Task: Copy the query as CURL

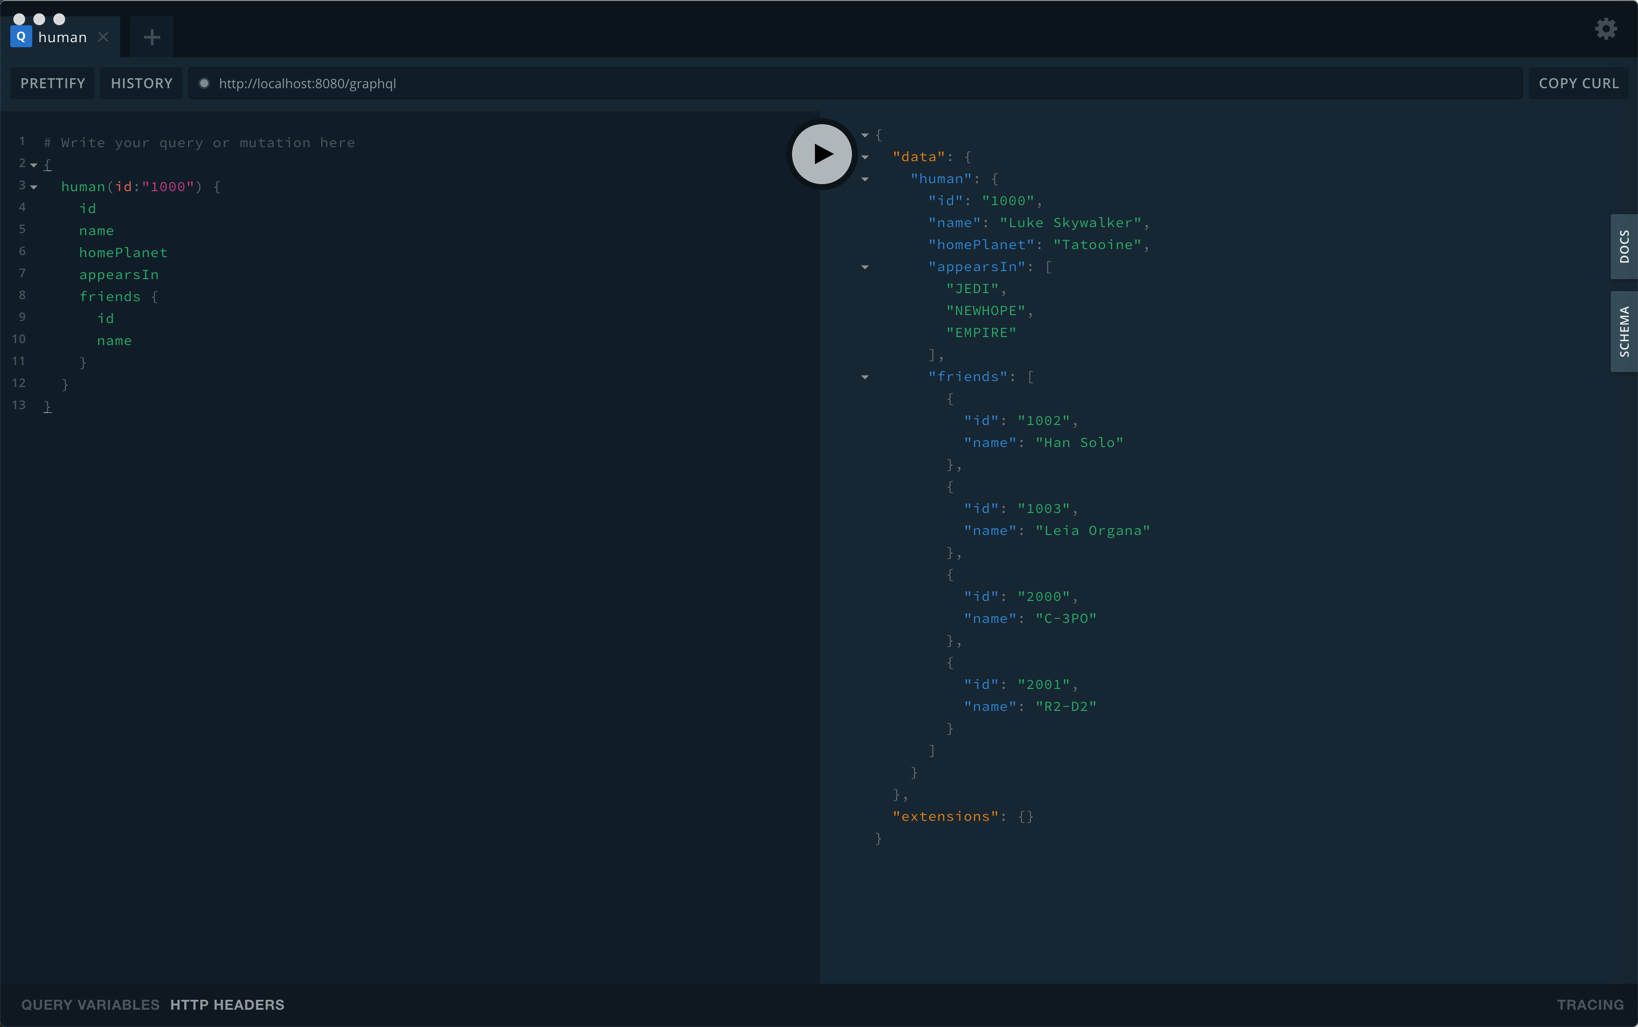Action: click(x=1578, y=83)
